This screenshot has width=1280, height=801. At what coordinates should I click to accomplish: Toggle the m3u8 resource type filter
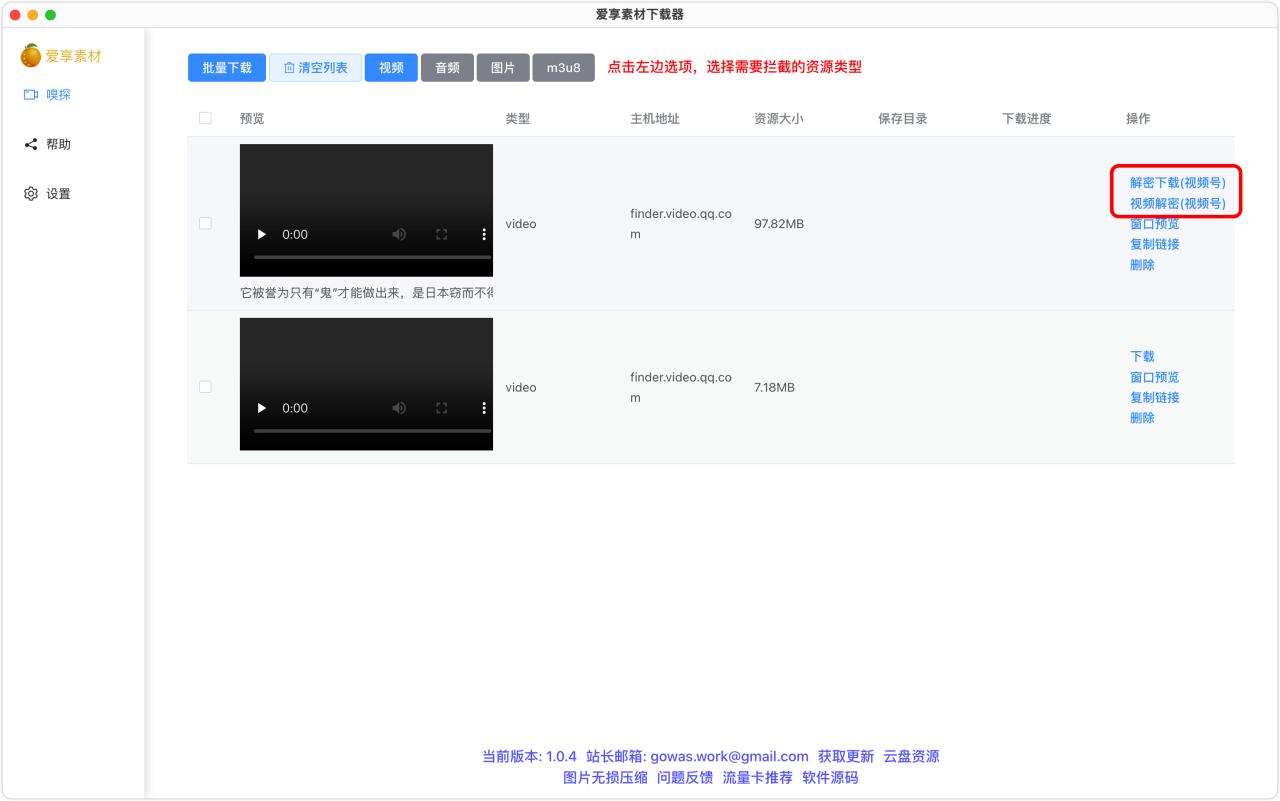pyautogui.click(x=563, y=68)
